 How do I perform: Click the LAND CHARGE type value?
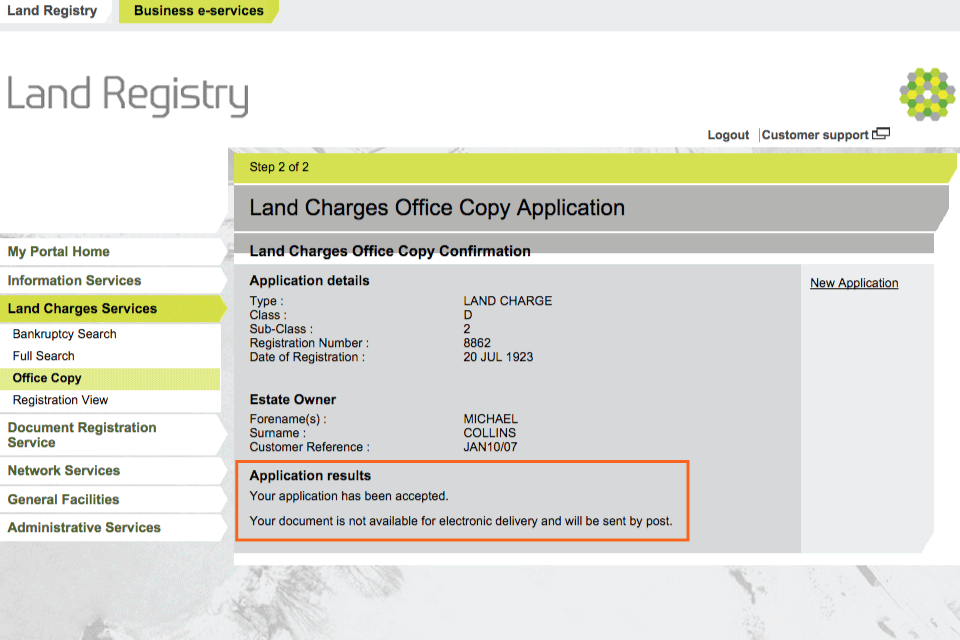click(x=508, y=301)
